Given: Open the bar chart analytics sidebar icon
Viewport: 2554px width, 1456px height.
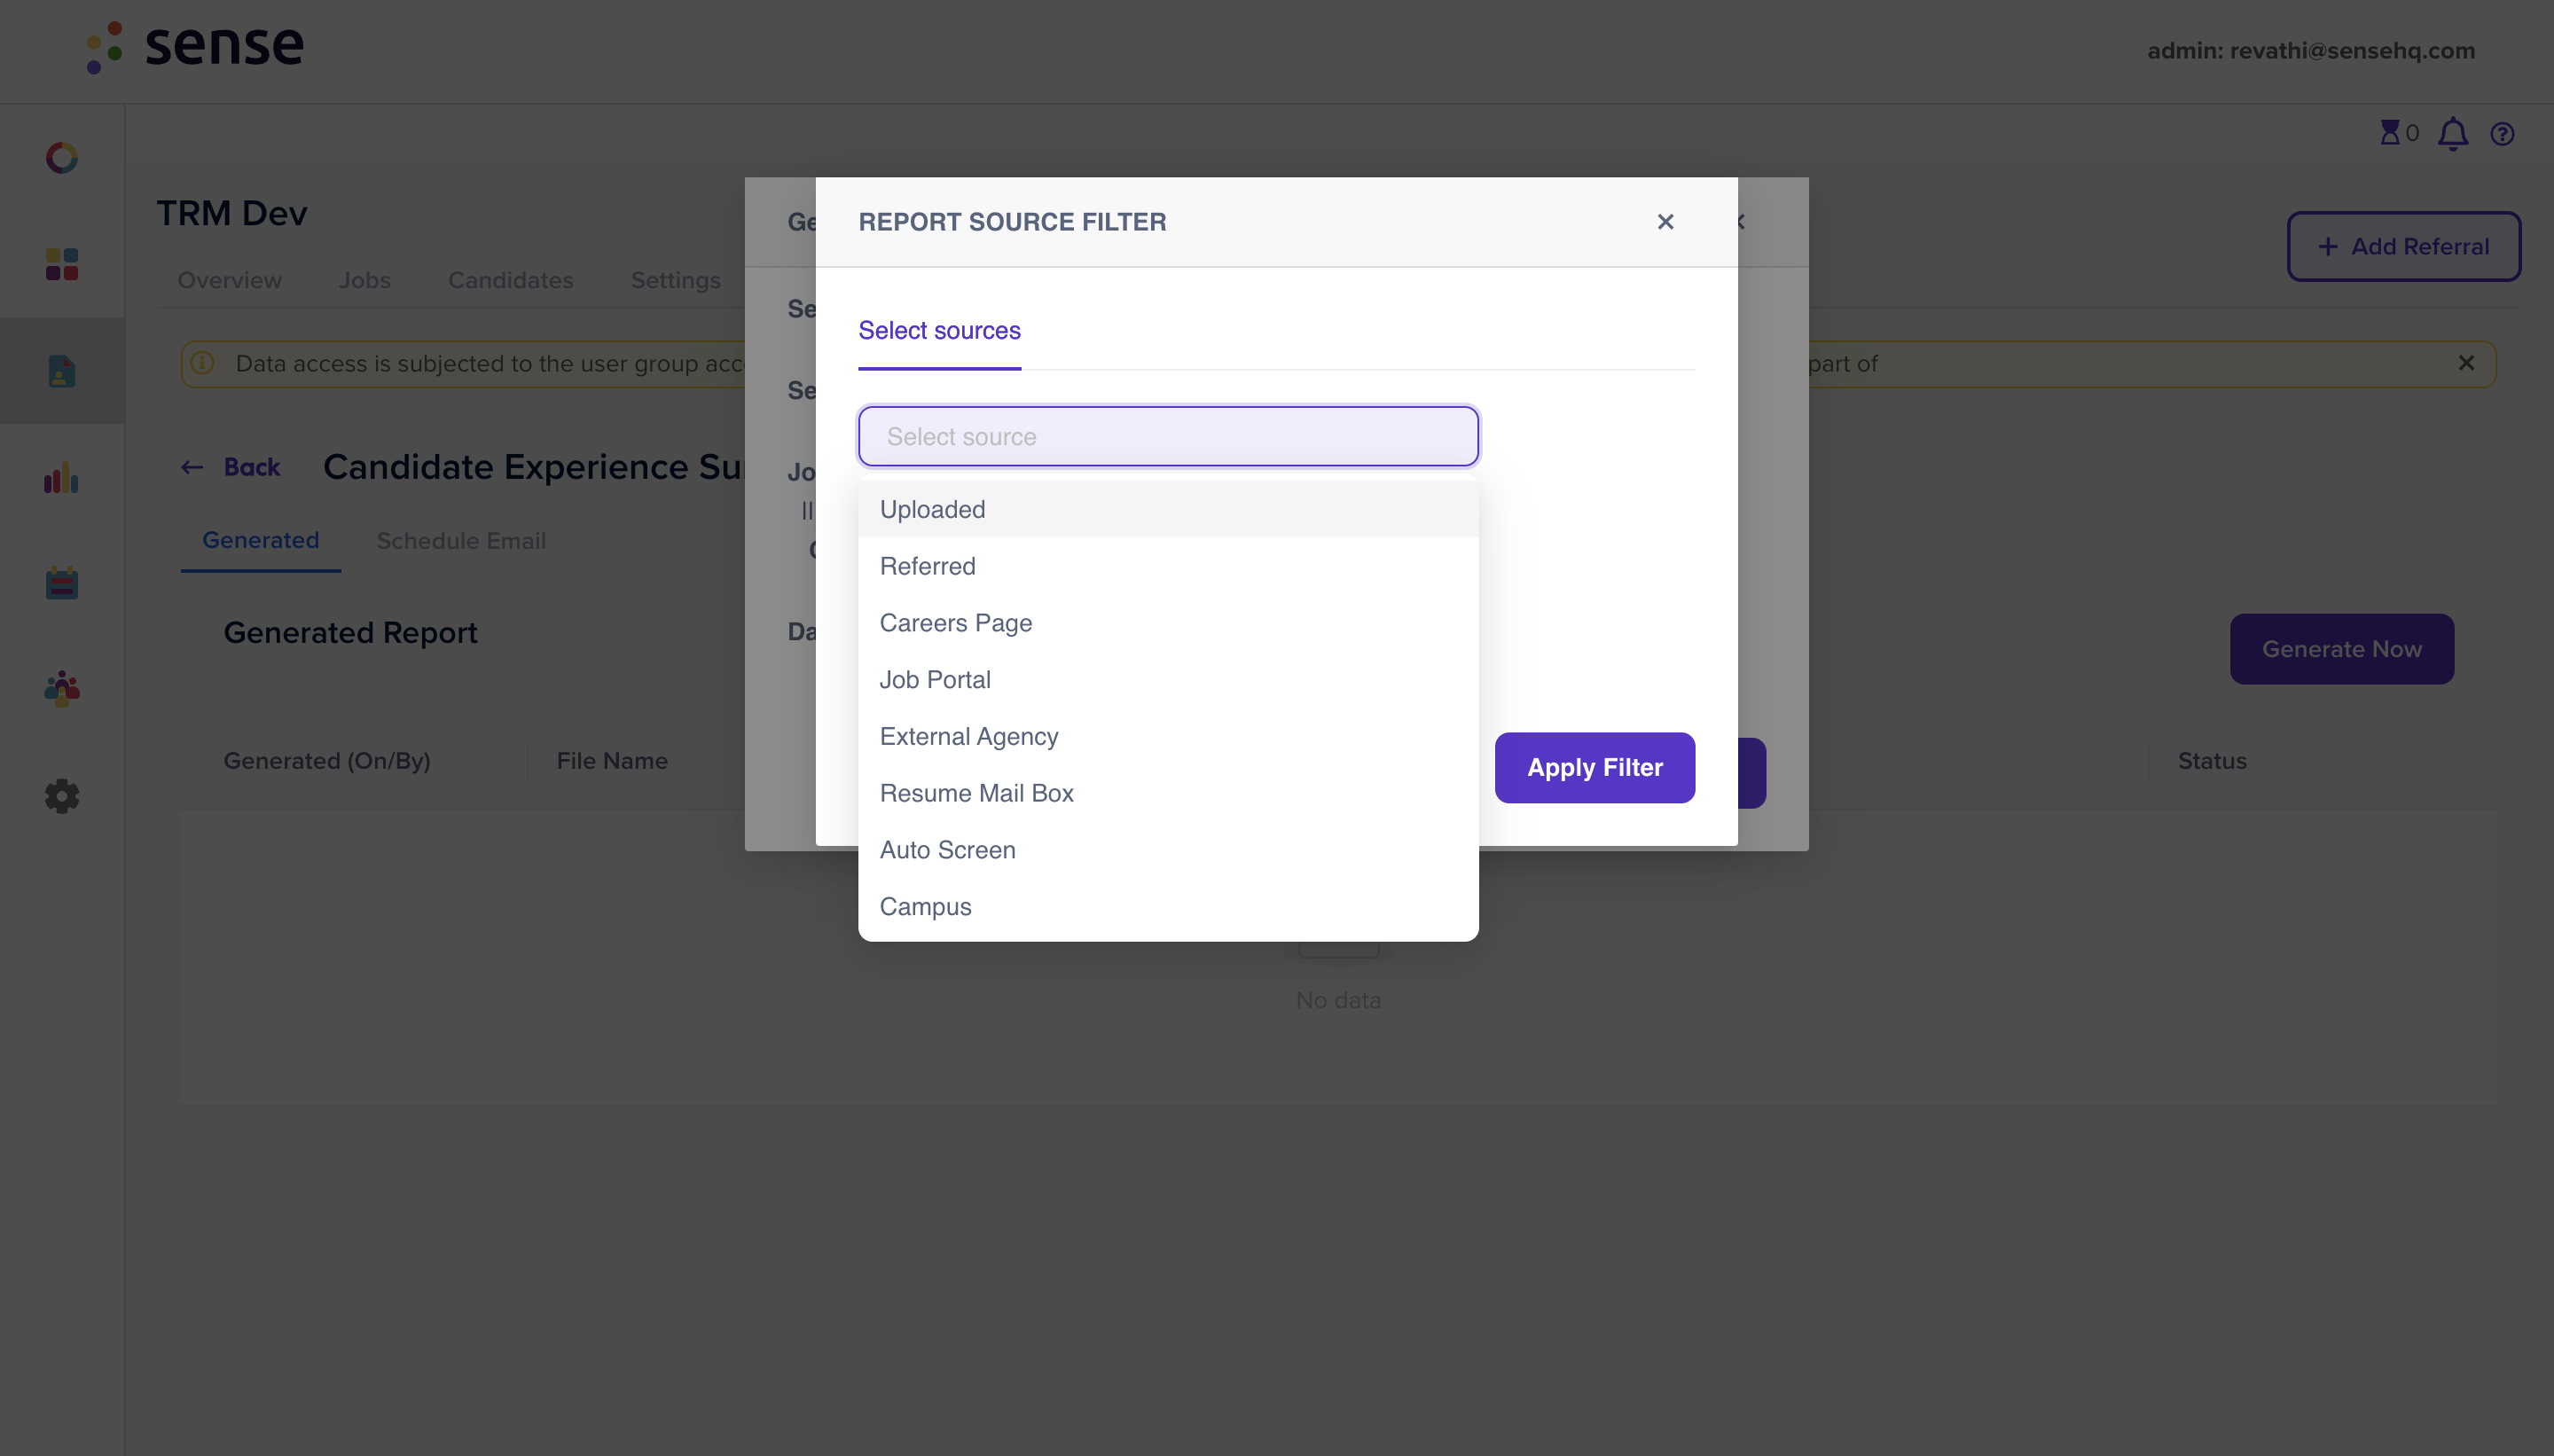Looking at the screenshot, I should 62,478.
